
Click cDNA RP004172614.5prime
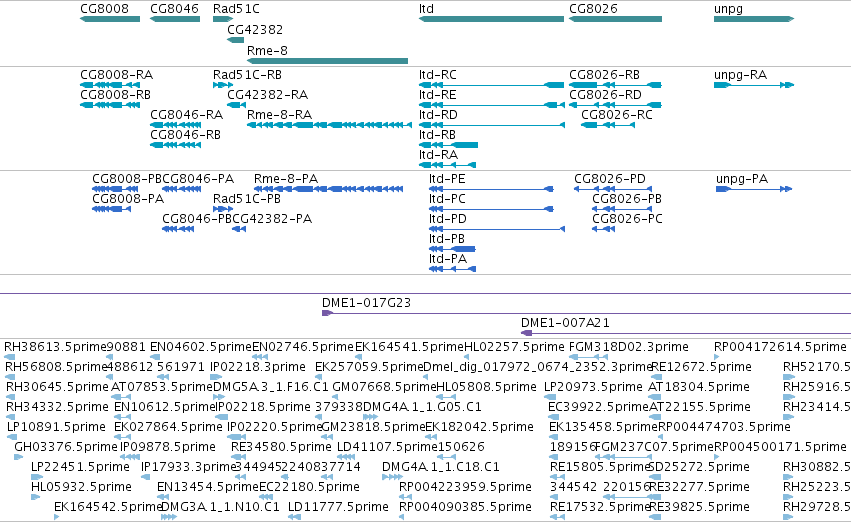[716, 357]
